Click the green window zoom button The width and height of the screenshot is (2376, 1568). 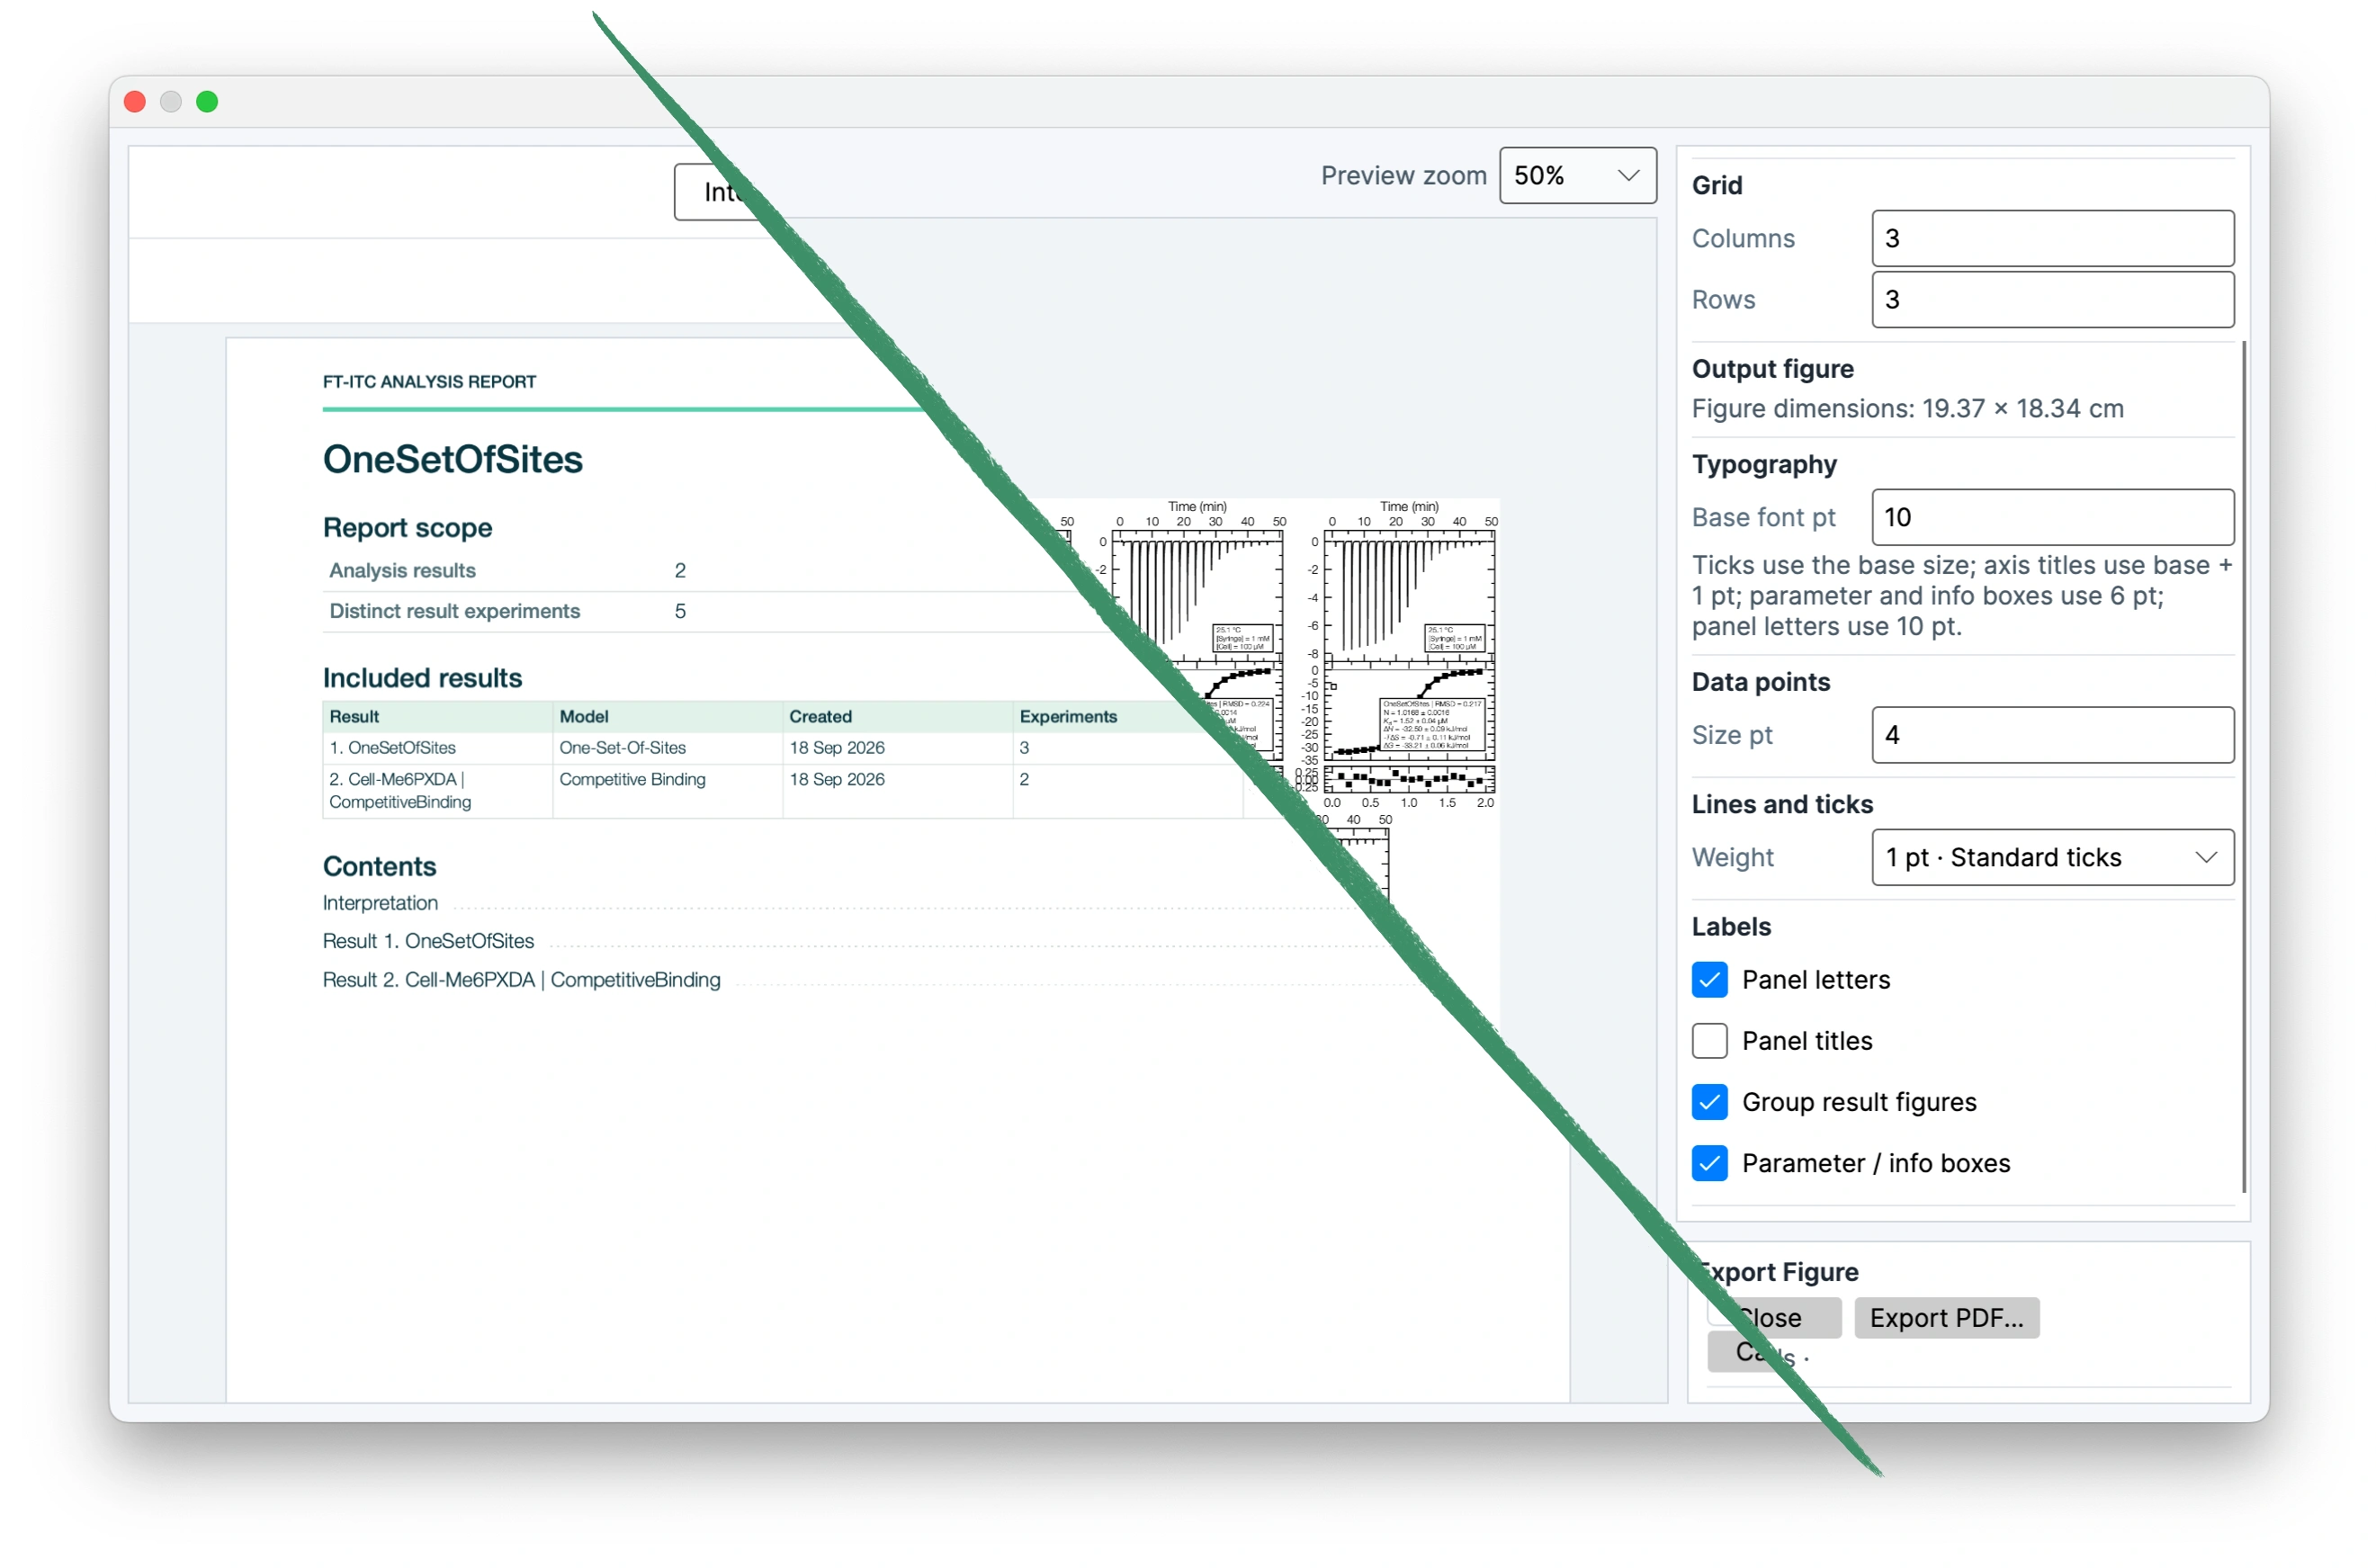pyautogui.click(x=207, y=102)
